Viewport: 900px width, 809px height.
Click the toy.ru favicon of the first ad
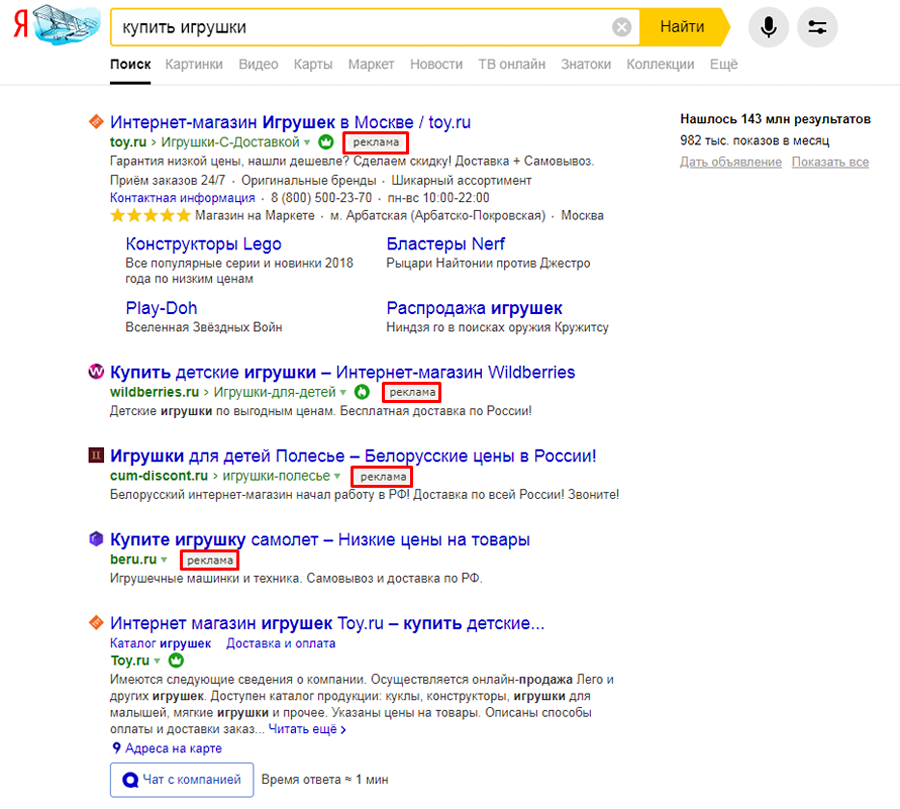click(96, 122)
